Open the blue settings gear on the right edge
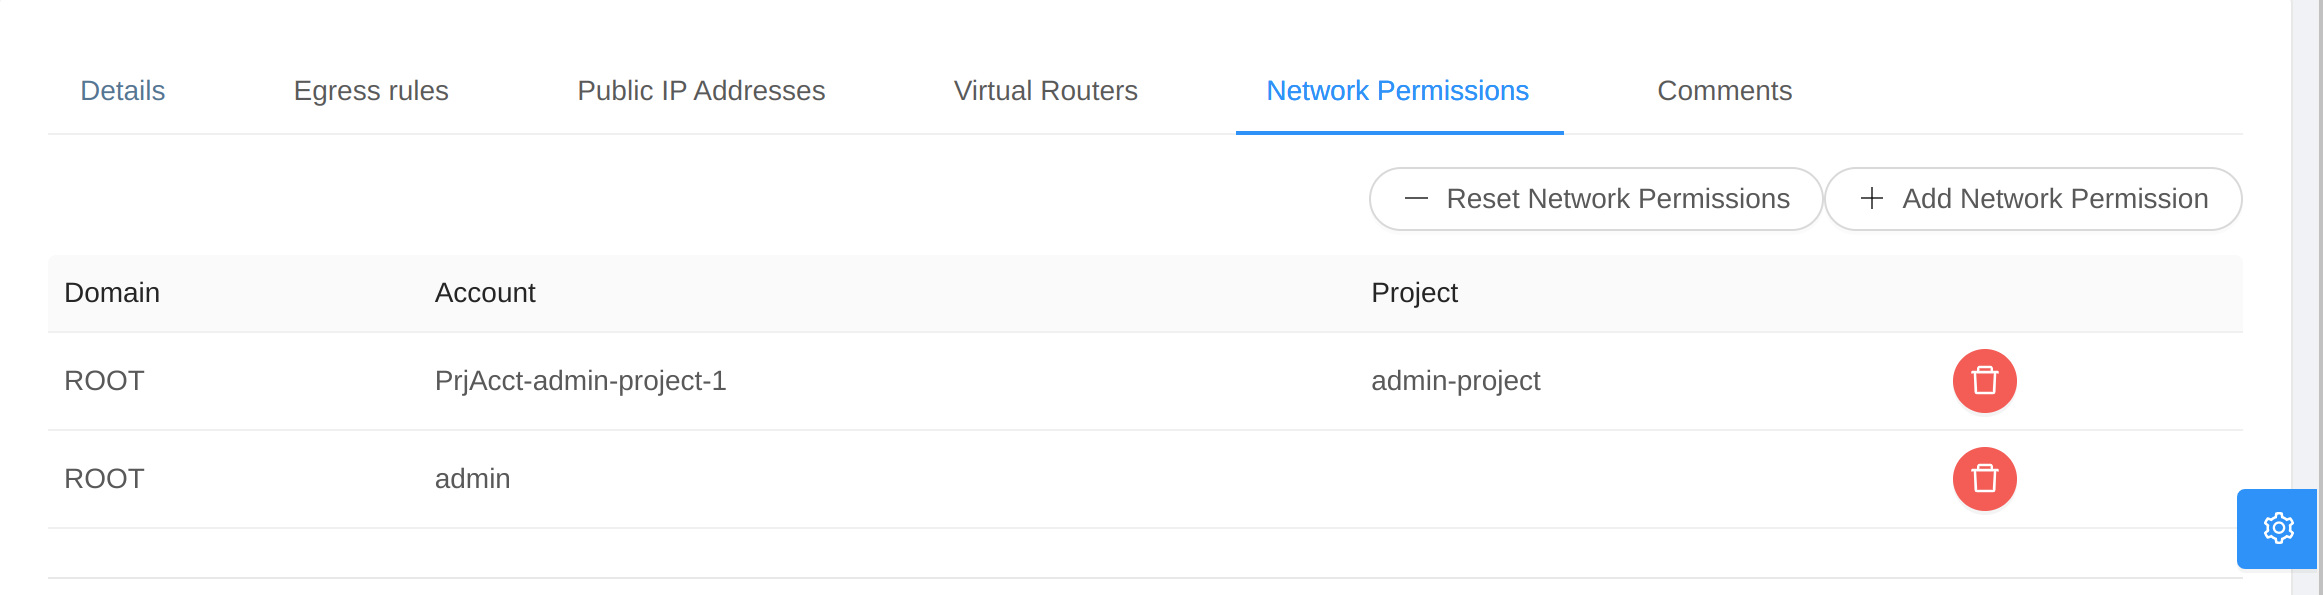The image size is (2323, 595). (2277, 528)
